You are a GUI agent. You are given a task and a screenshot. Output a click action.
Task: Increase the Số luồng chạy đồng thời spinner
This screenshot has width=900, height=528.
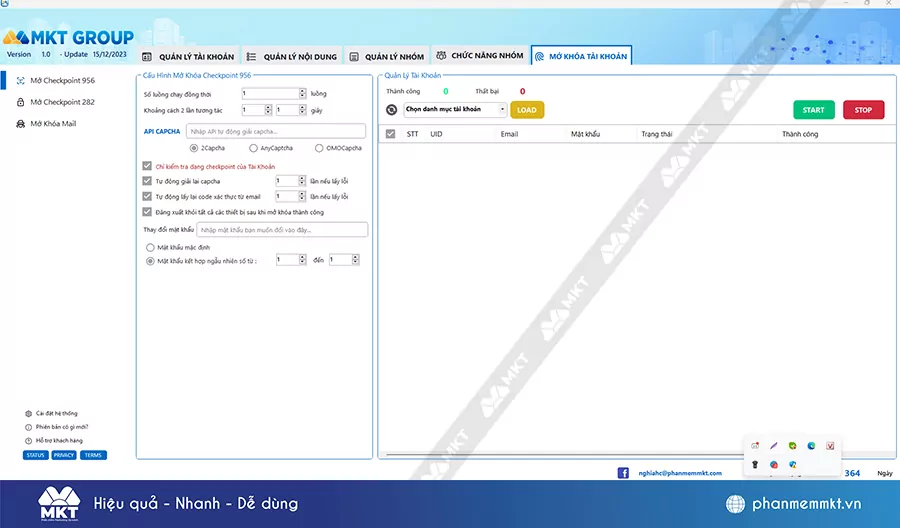click(x=301, y=91)
